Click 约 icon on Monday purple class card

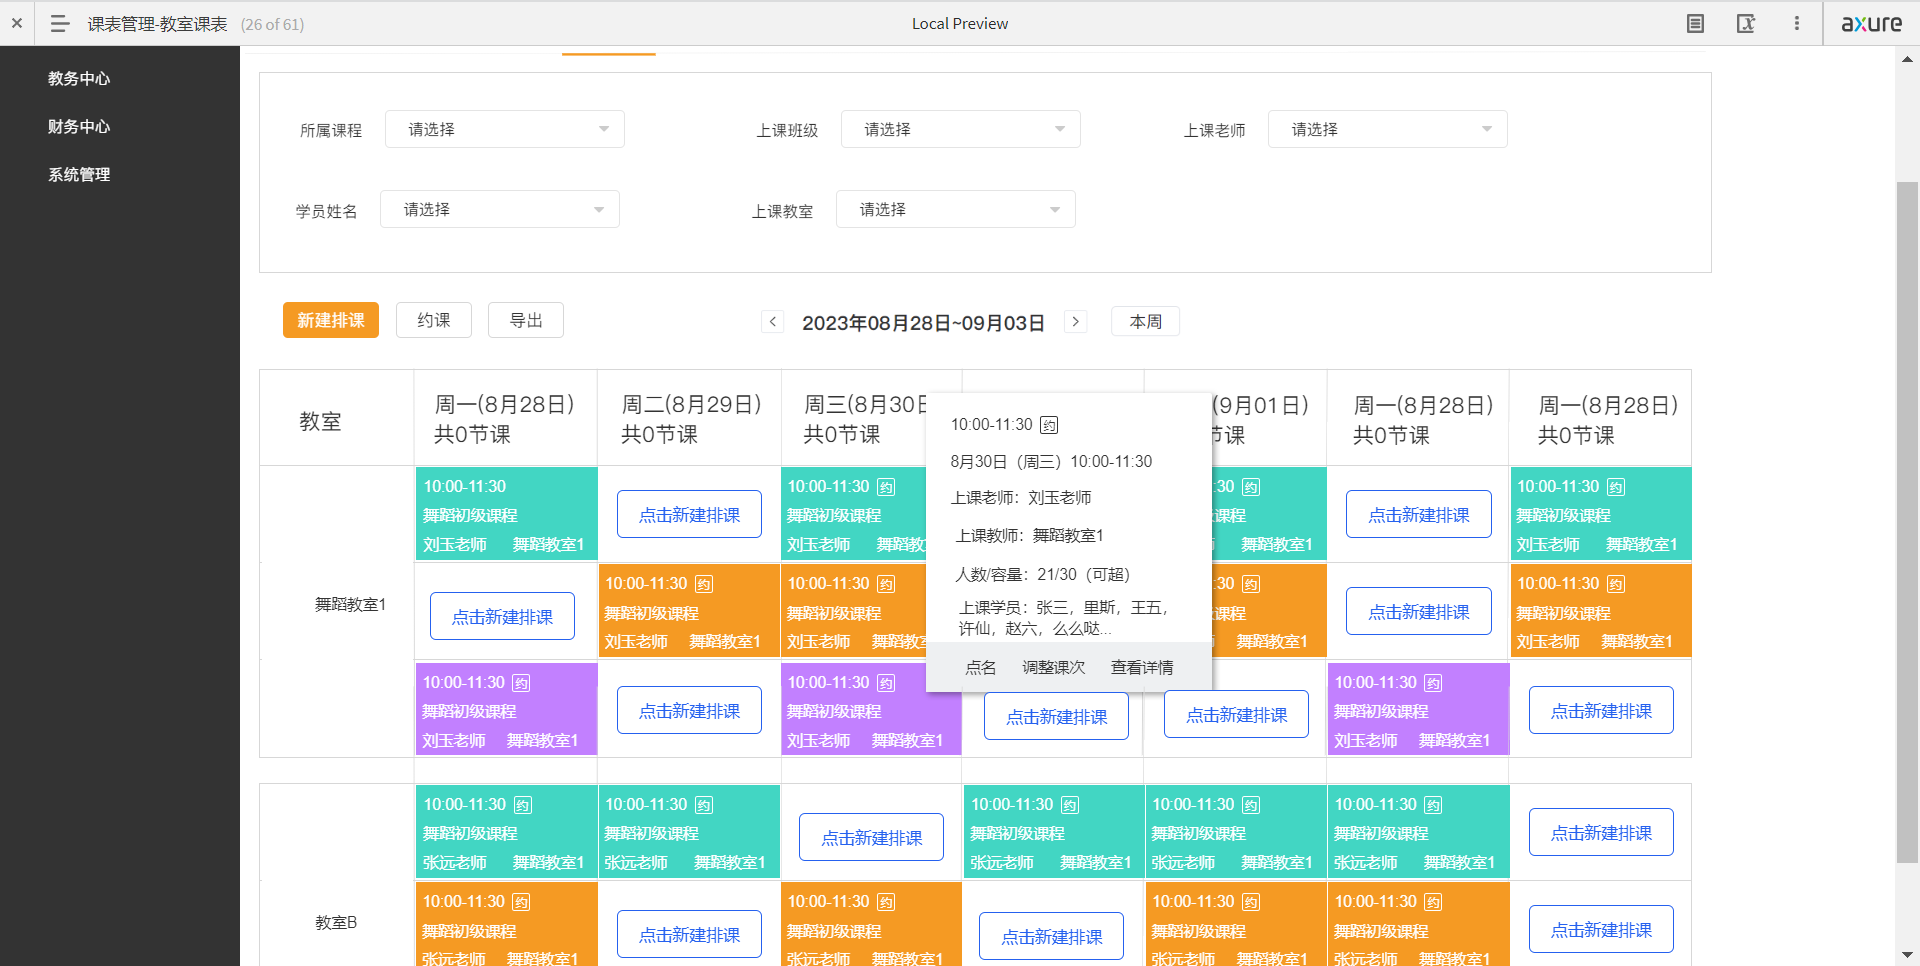(x=521, y=683)
